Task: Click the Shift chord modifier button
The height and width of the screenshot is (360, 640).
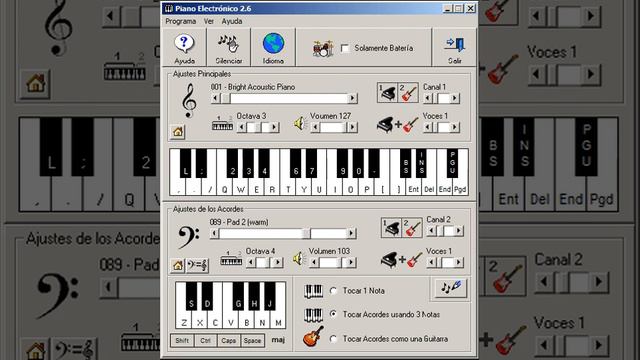Action: 182,340
